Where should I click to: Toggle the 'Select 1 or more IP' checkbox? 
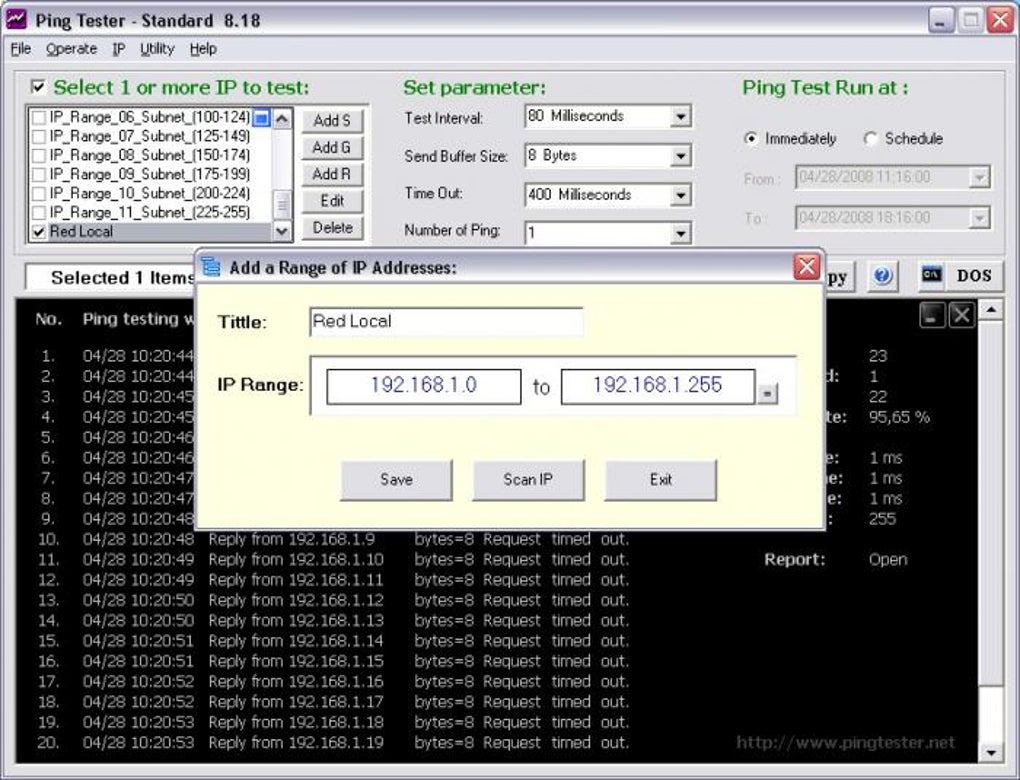pos(38,87)
